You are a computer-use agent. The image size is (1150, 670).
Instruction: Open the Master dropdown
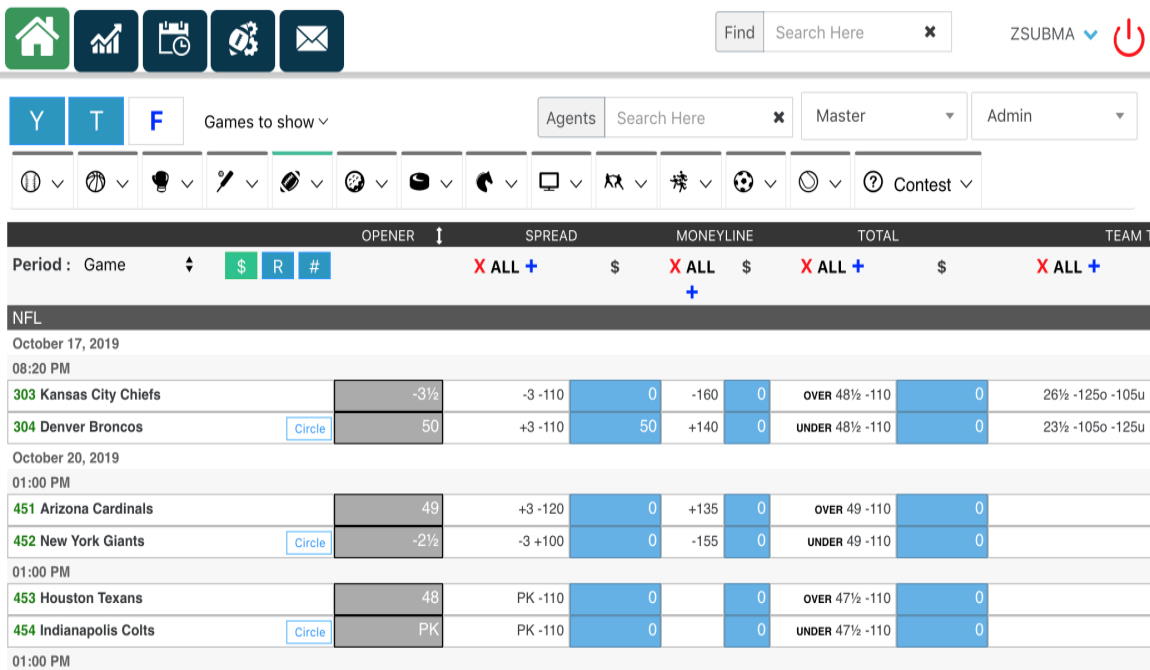point(884,116)
